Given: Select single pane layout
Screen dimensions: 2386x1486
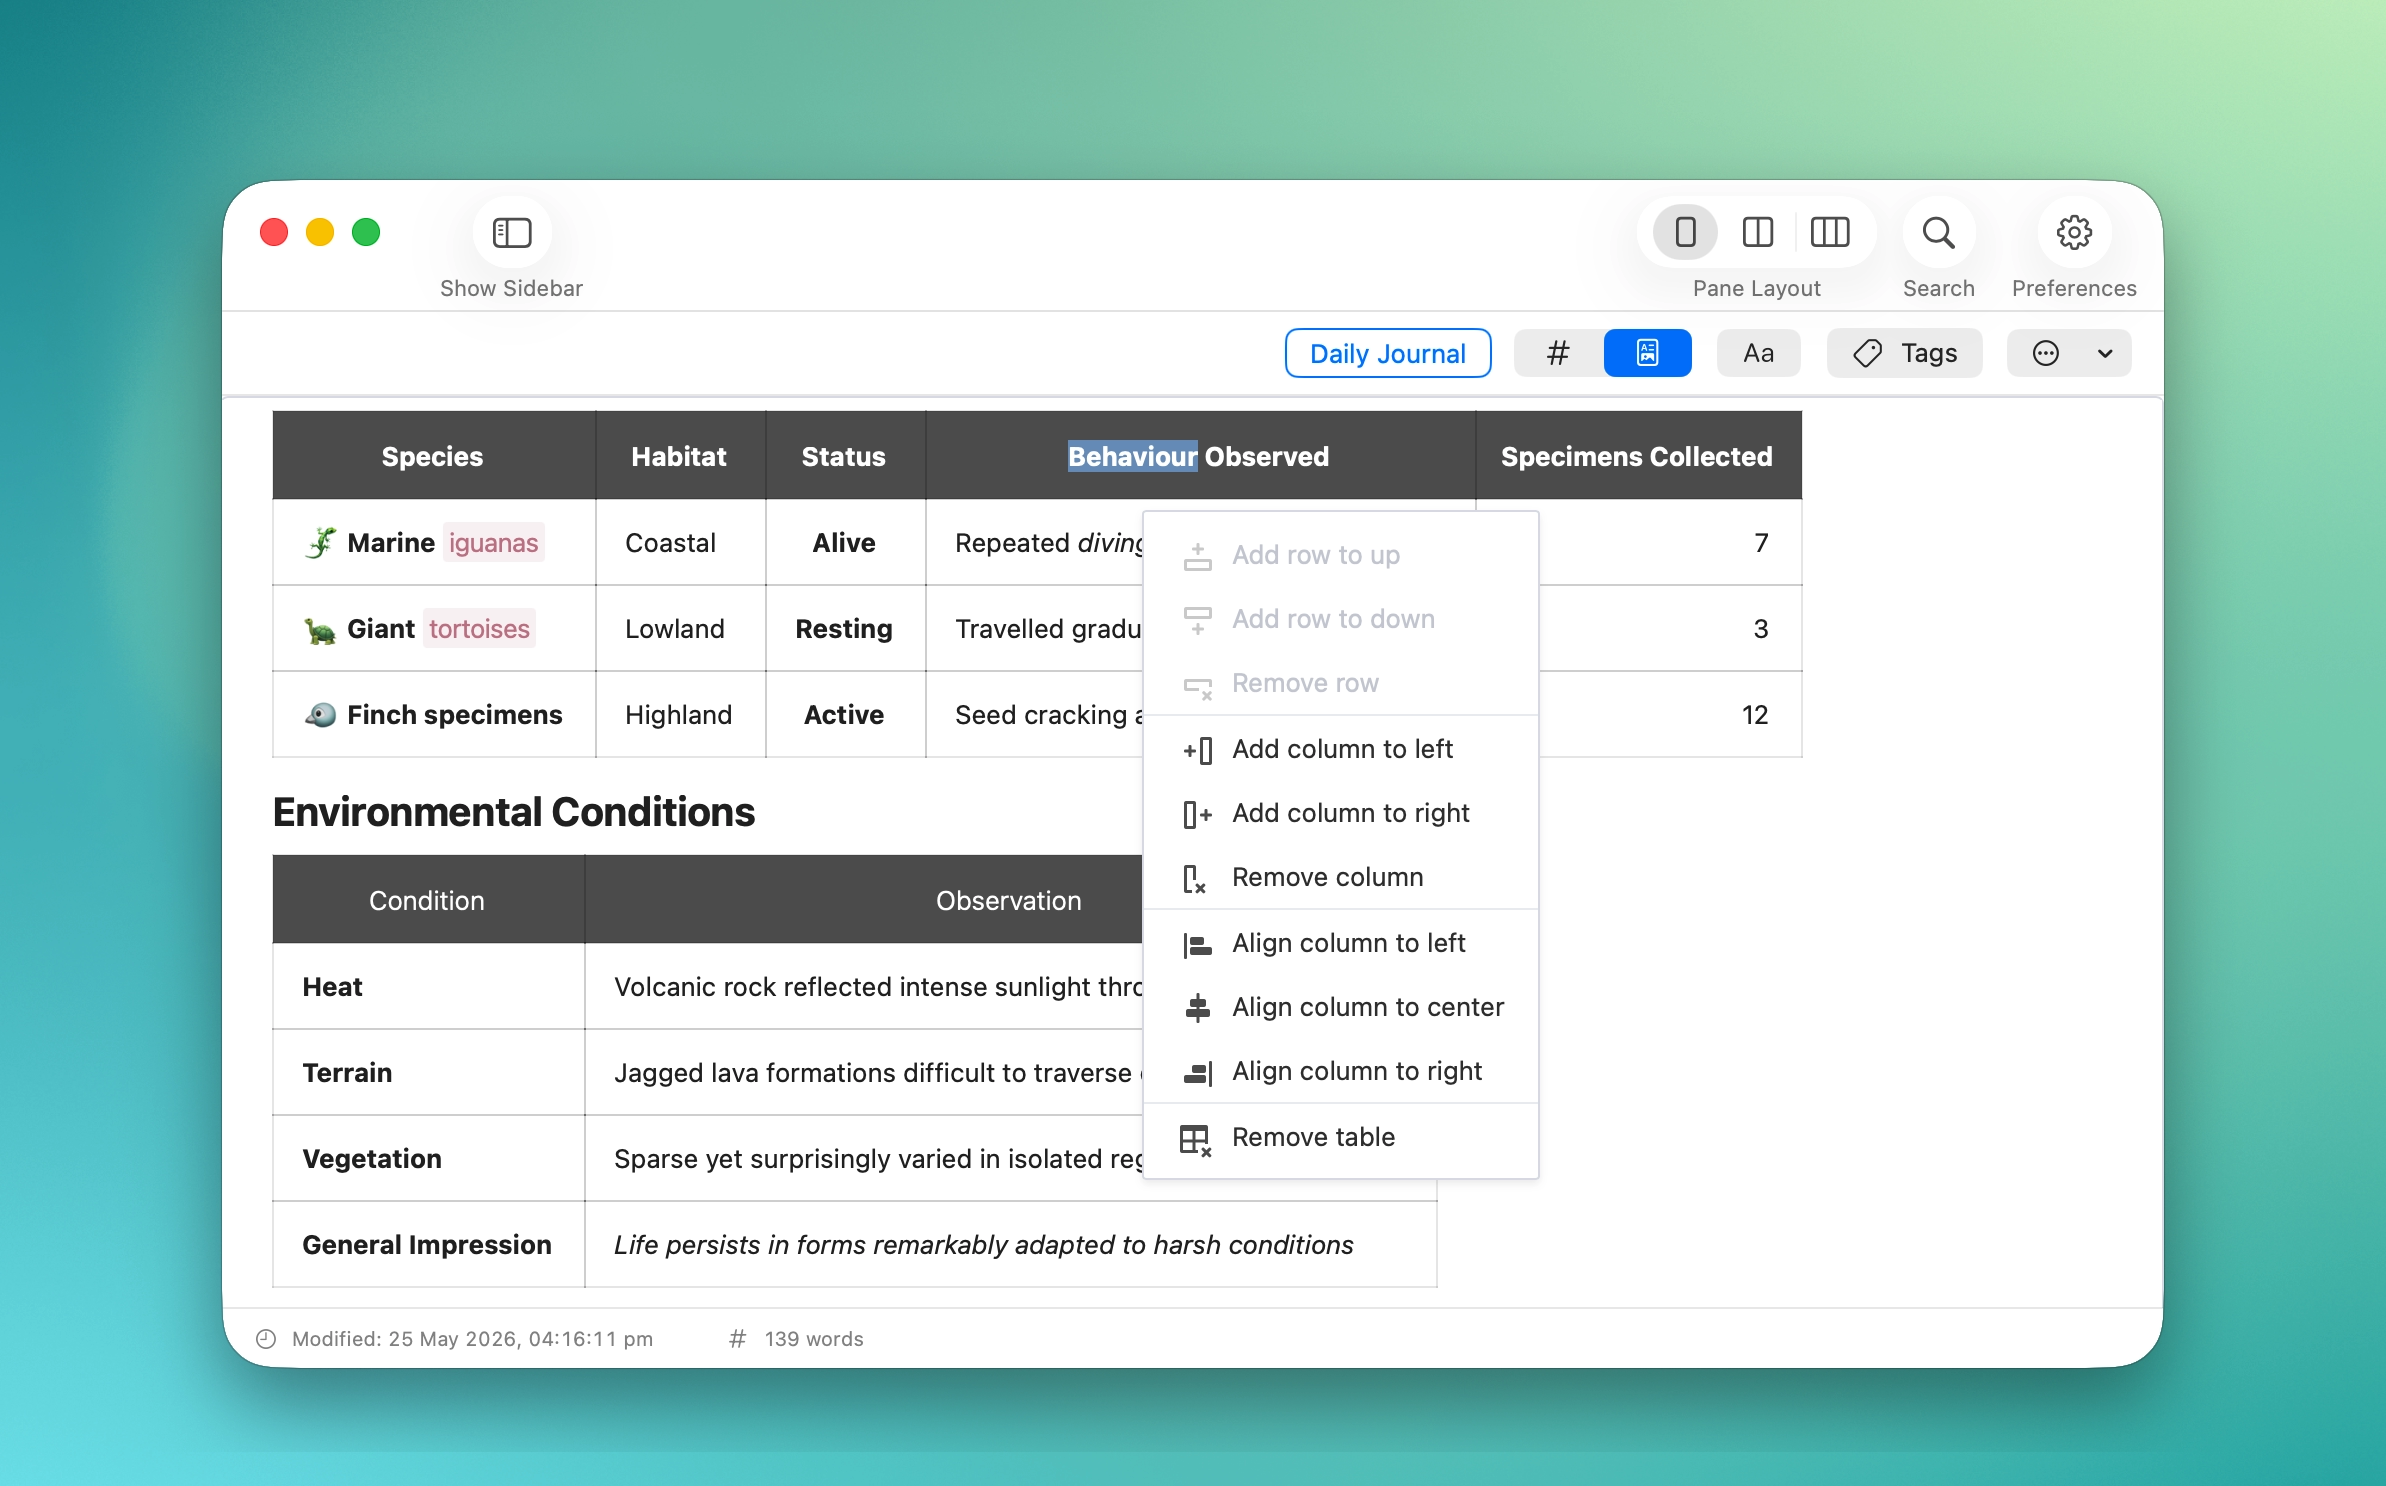Looking at the screenshot, I should pyautogui.click(x=1685, y=233).
